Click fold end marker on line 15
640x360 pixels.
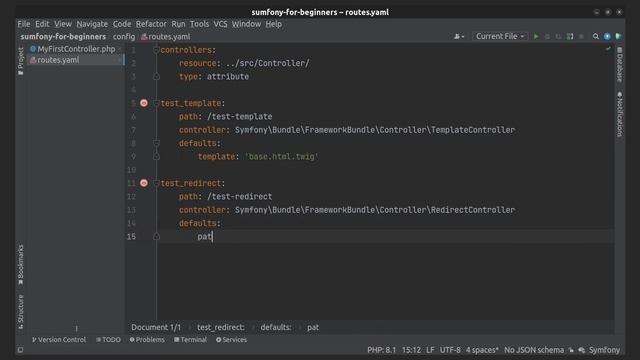tap(156, 236)
